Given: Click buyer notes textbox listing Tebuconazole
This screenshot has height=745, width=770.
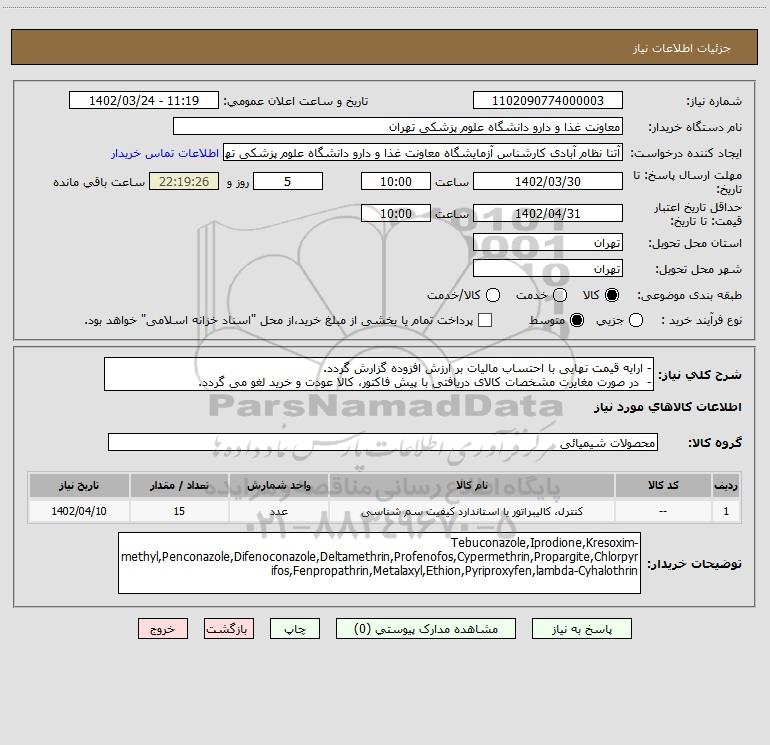Looking at the screenshot, I should tap(380, 563).
